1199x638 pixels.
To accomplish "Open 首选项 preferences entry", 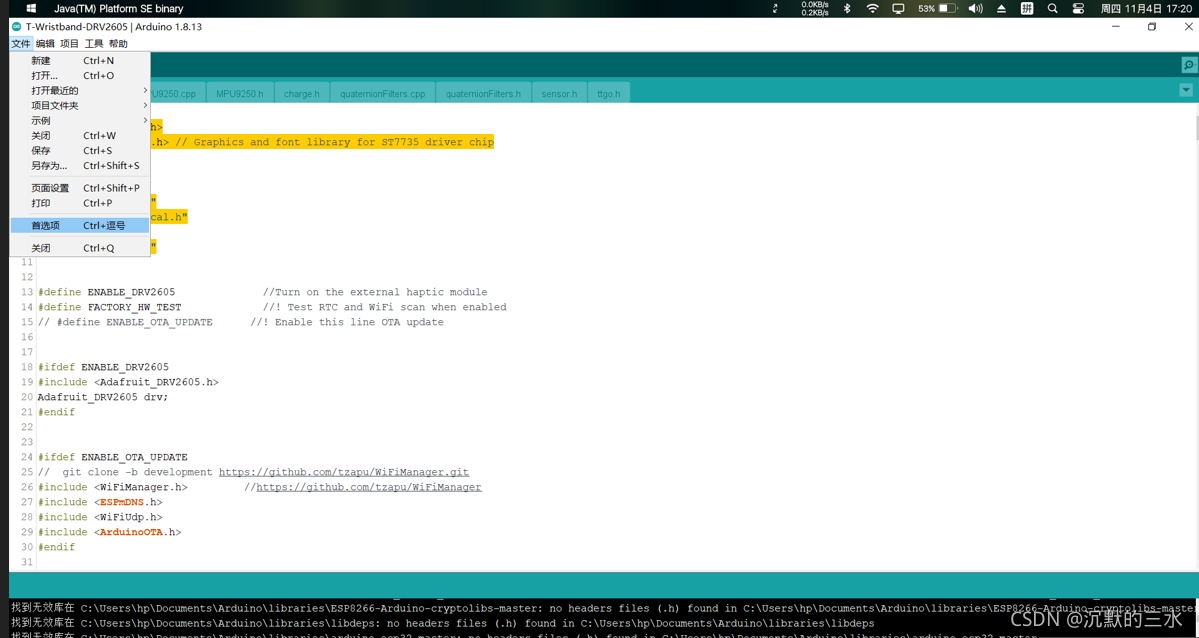I will (x=80, y=226).
